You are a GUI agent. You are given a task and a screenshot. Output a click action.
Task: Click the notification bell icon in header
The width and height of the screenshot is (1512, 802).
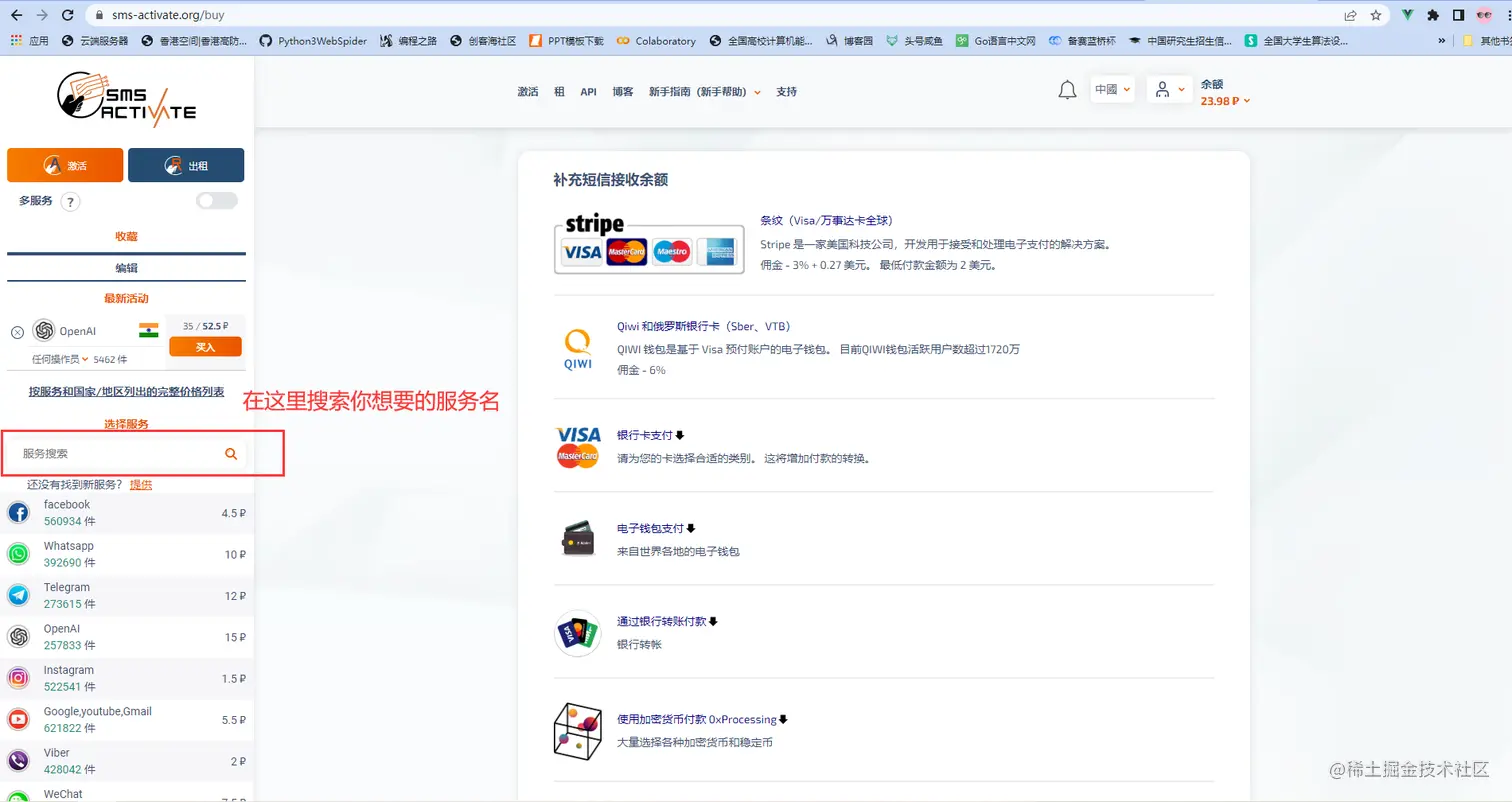click(x=1066, y=89)
